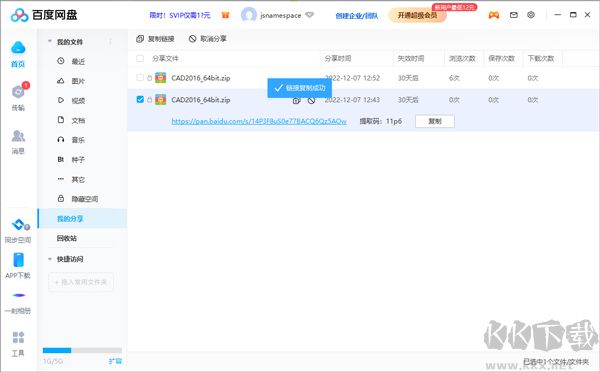Sort by 浏览次数 column header
The width and height of the screenshot is (600, 372).
point(462,58)
